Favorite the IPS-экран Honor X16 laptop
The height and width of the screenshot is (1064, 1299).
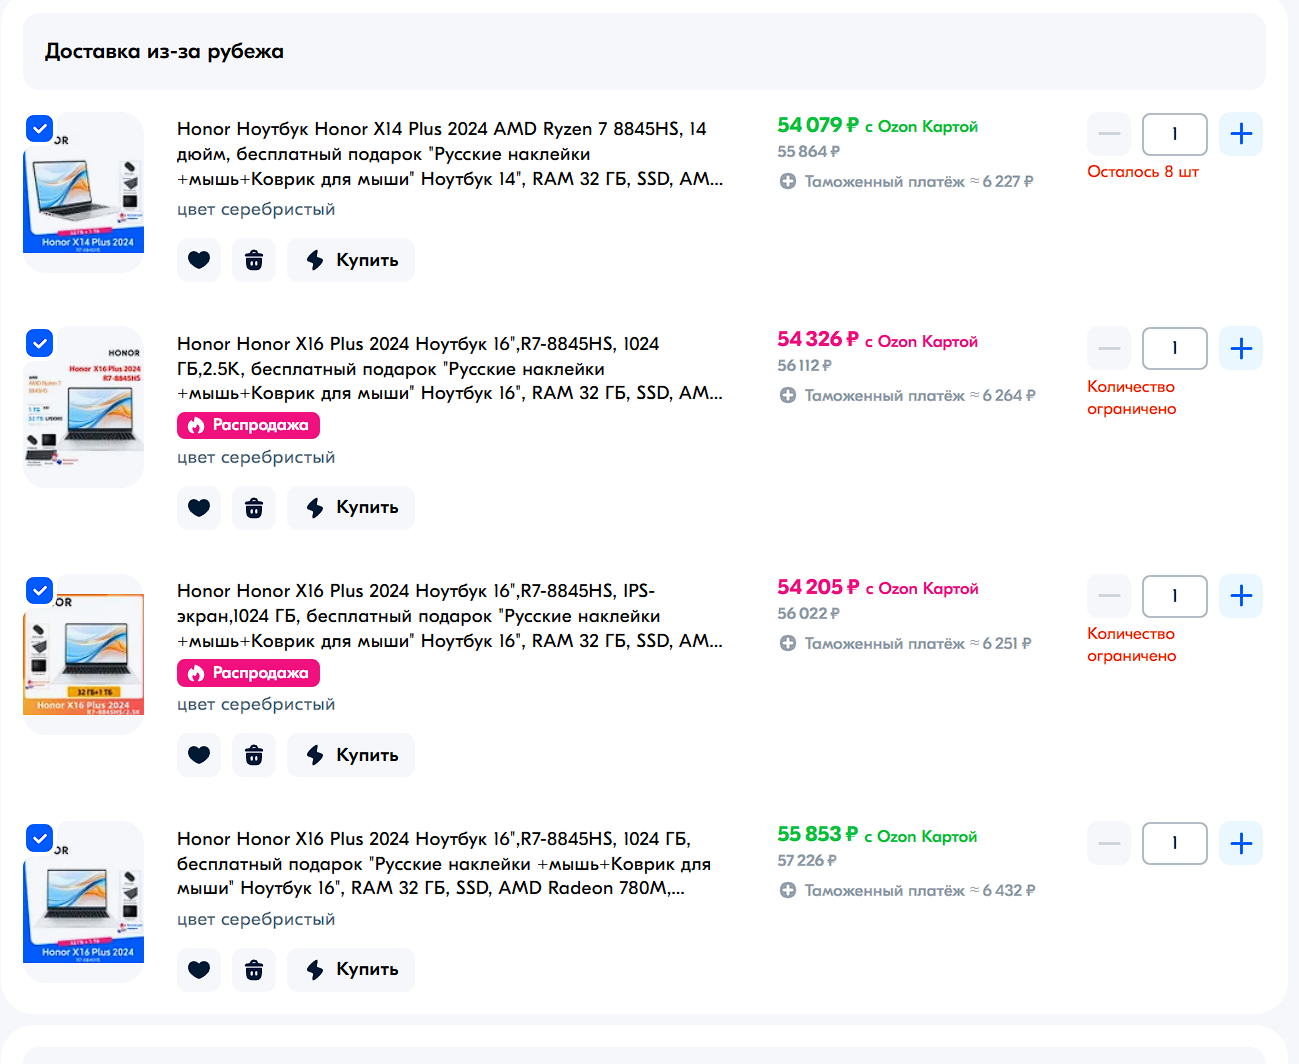click(x=199, y=755)
